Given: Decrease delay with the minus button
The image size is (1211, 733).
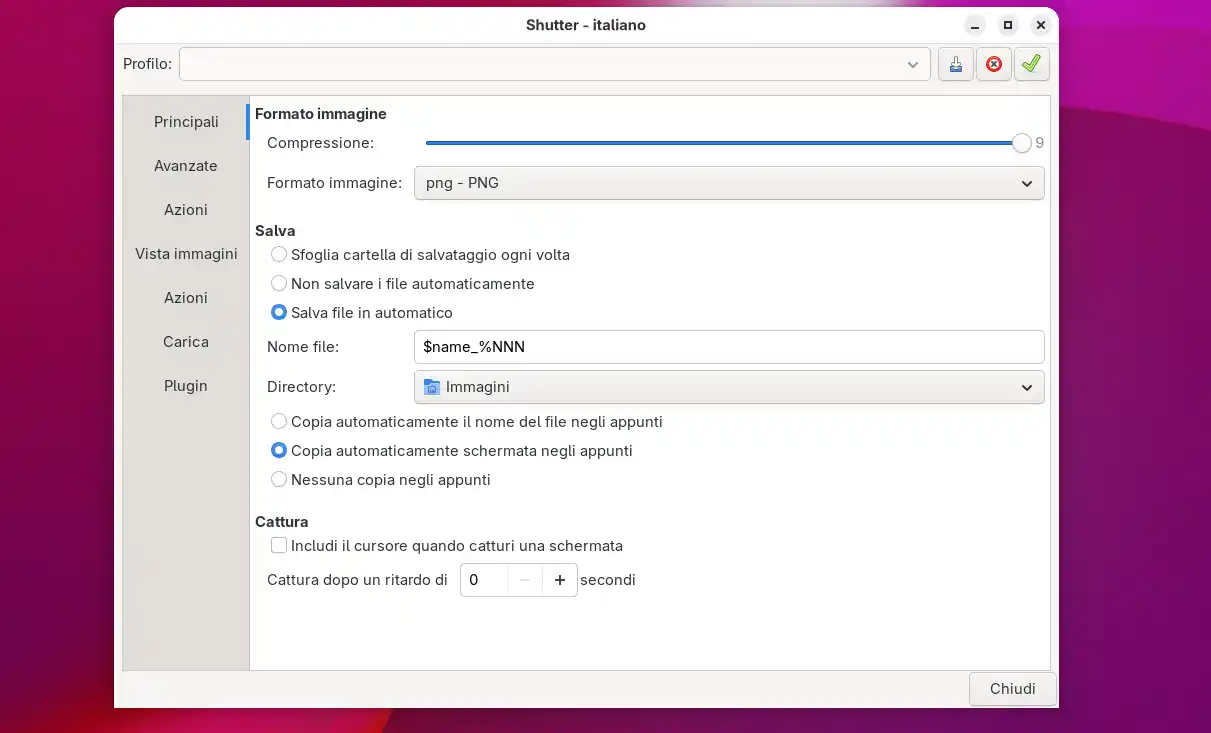Looking at the screenshot, I should (525, 580).
